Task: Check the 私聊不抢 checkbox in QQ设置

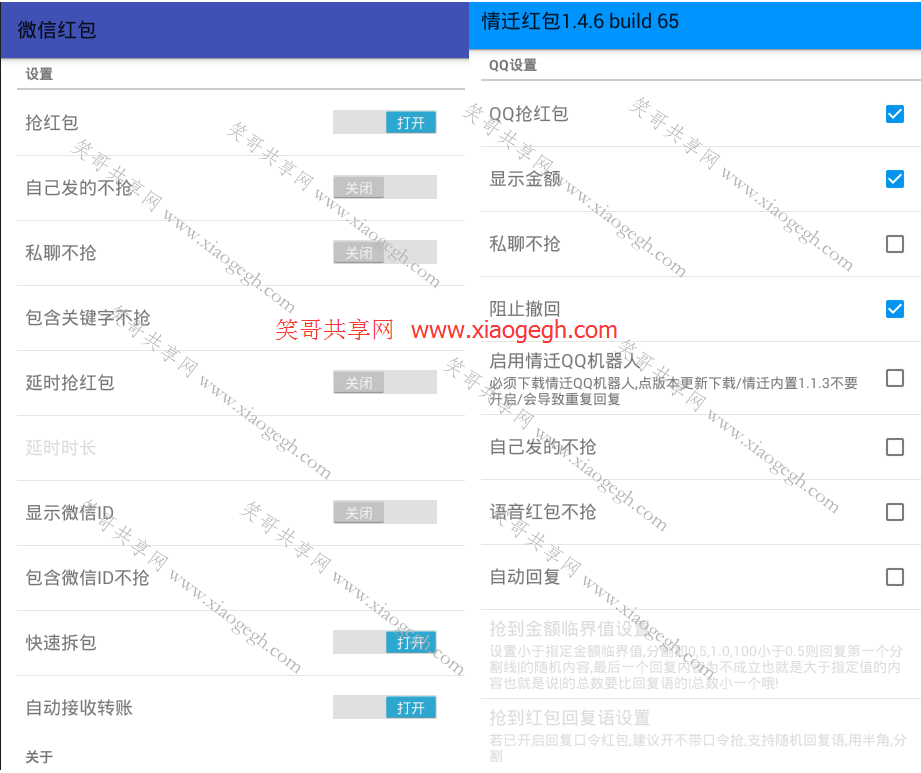Action: click(895, 244)
